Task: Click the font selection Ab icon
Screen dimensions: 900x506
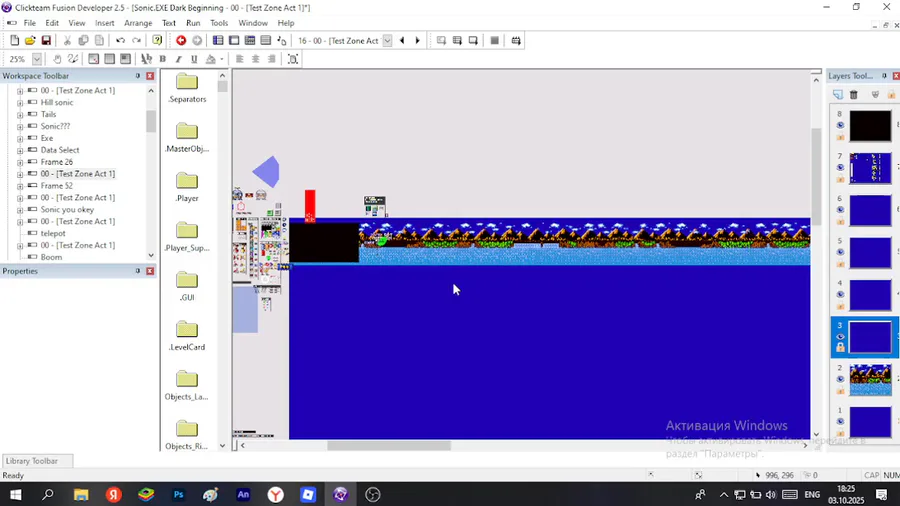Action: click(146, 59)
